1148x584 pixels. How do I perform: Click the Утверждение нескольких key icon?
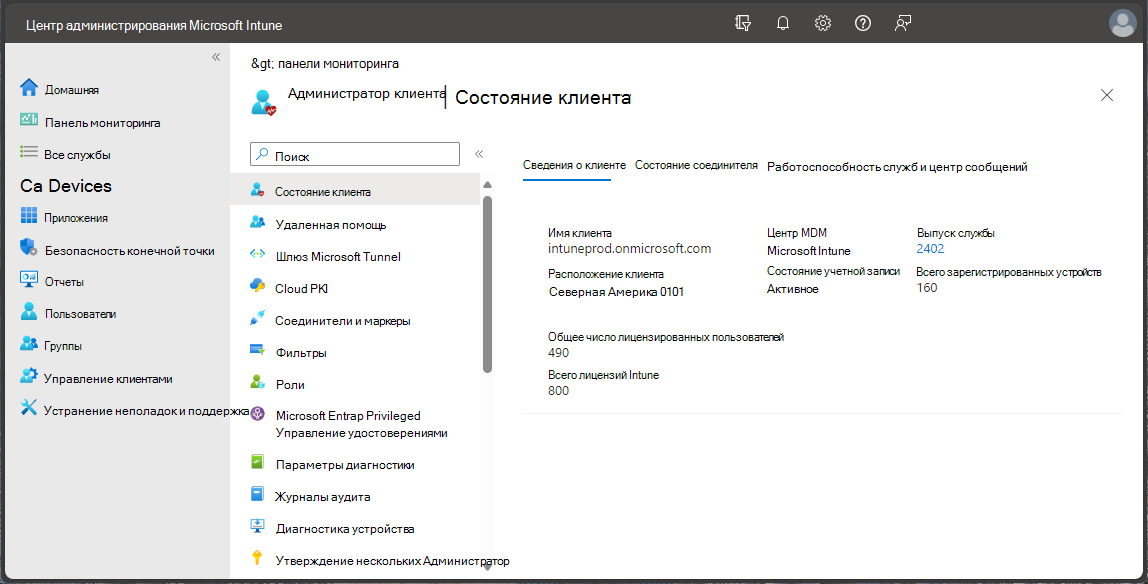click(x=257, y=559)
